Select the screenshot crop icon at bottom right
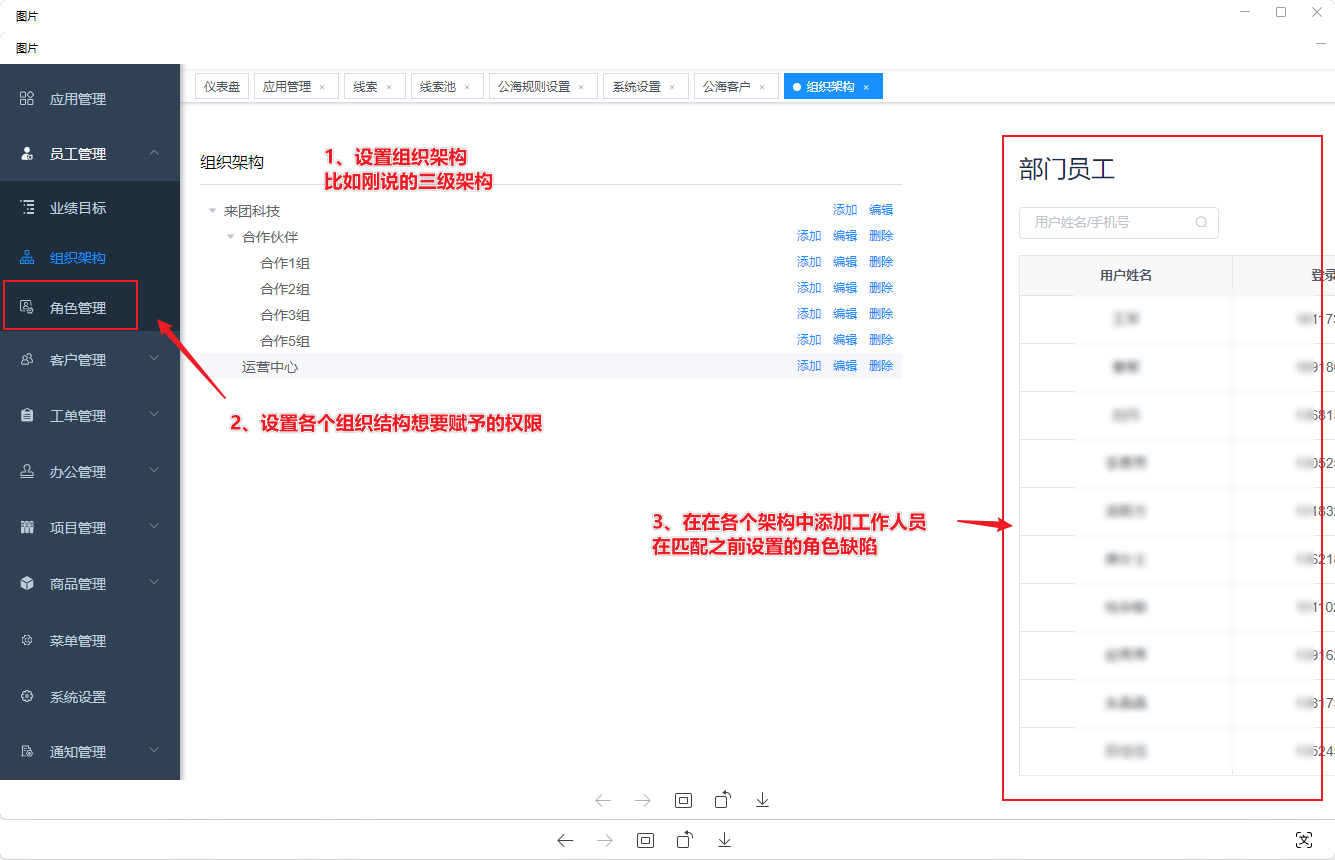Image resolution: width=1335 pixels, height=860 pixels. tap(1305, 840)
